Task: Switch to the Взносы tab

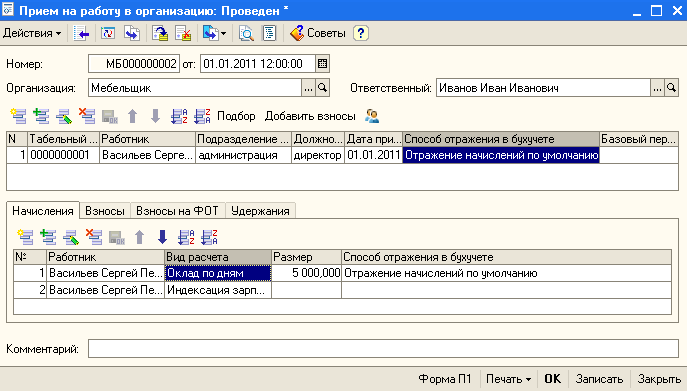Action: [105, 211]
